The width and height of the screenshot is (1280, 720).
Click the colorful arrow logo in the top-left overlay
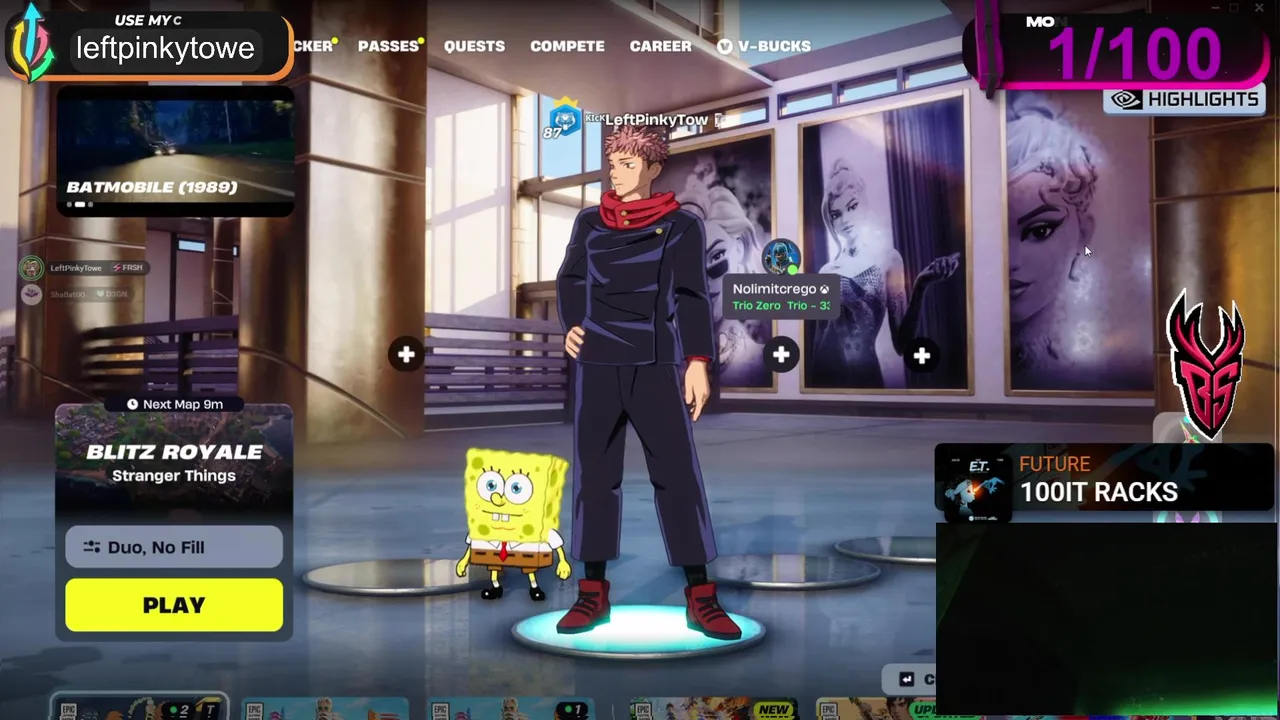click(x=32, y=43)
